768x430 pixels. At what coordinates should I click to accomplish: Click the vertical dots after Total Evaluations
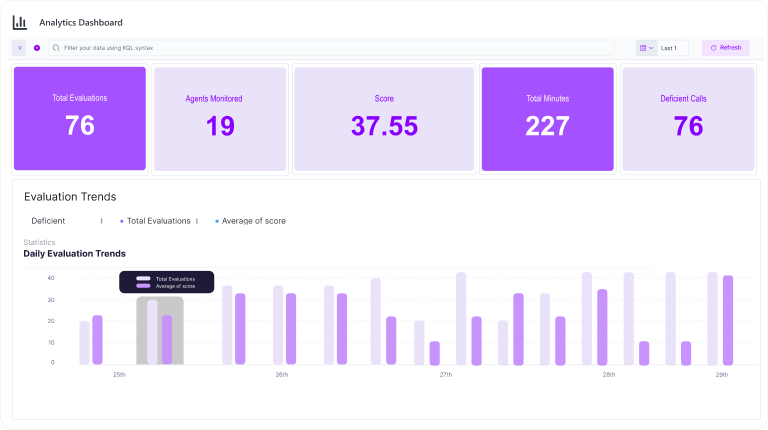pos(197,221)
